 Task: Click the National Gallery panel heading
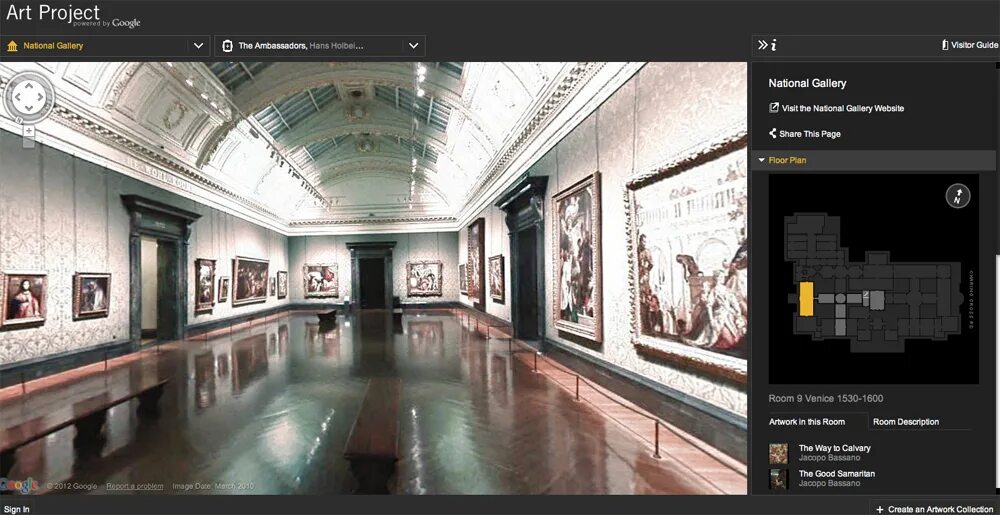click(x=807, y=83)
